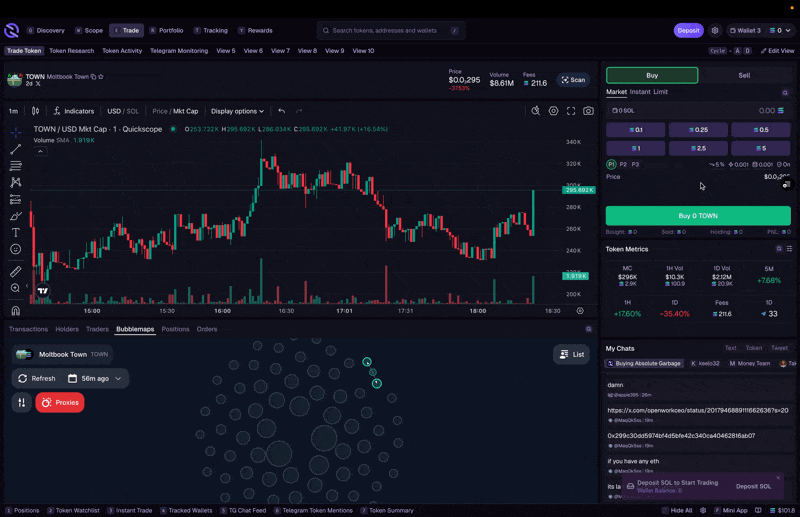
Task: Select the chart patterns drawing tool
Action: 16,182
